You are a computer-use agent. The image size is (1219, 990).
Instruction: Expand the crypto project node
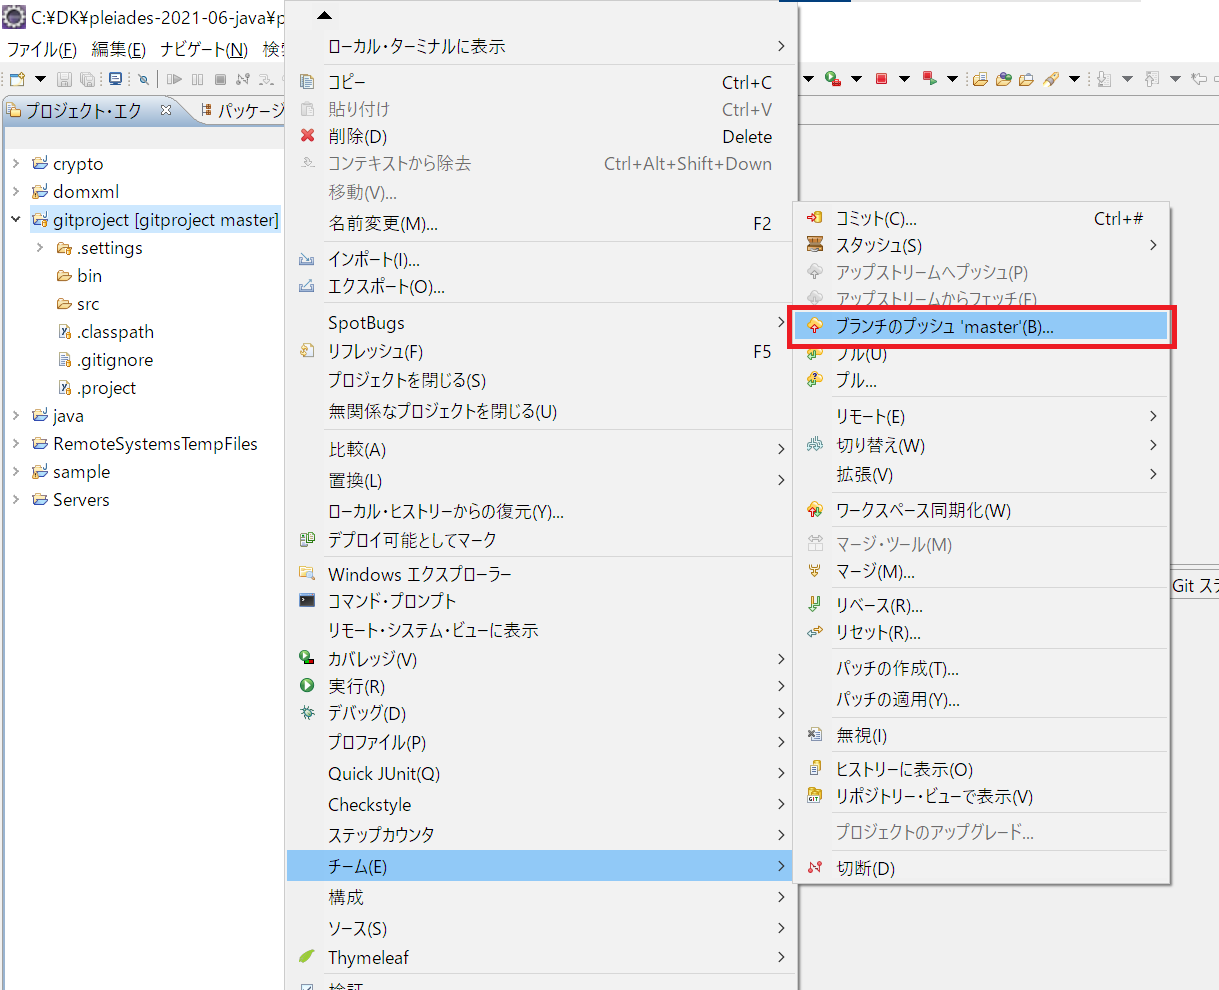pyautogui.click(x=16, y=164)
